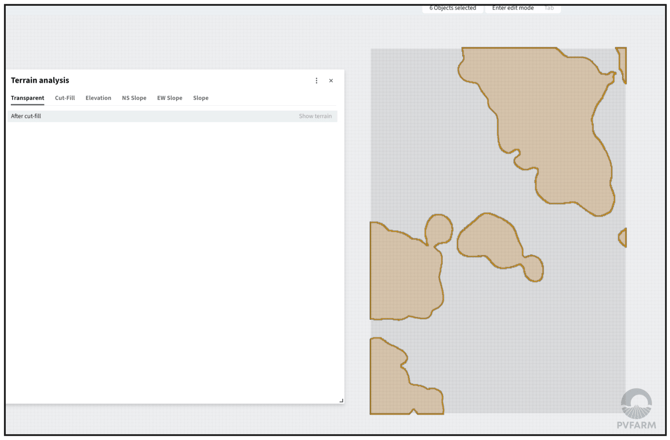Select the central blob-shaped terrain region
Image resolution: width=670 pixels, height=440 pixels.
[495, 243]
